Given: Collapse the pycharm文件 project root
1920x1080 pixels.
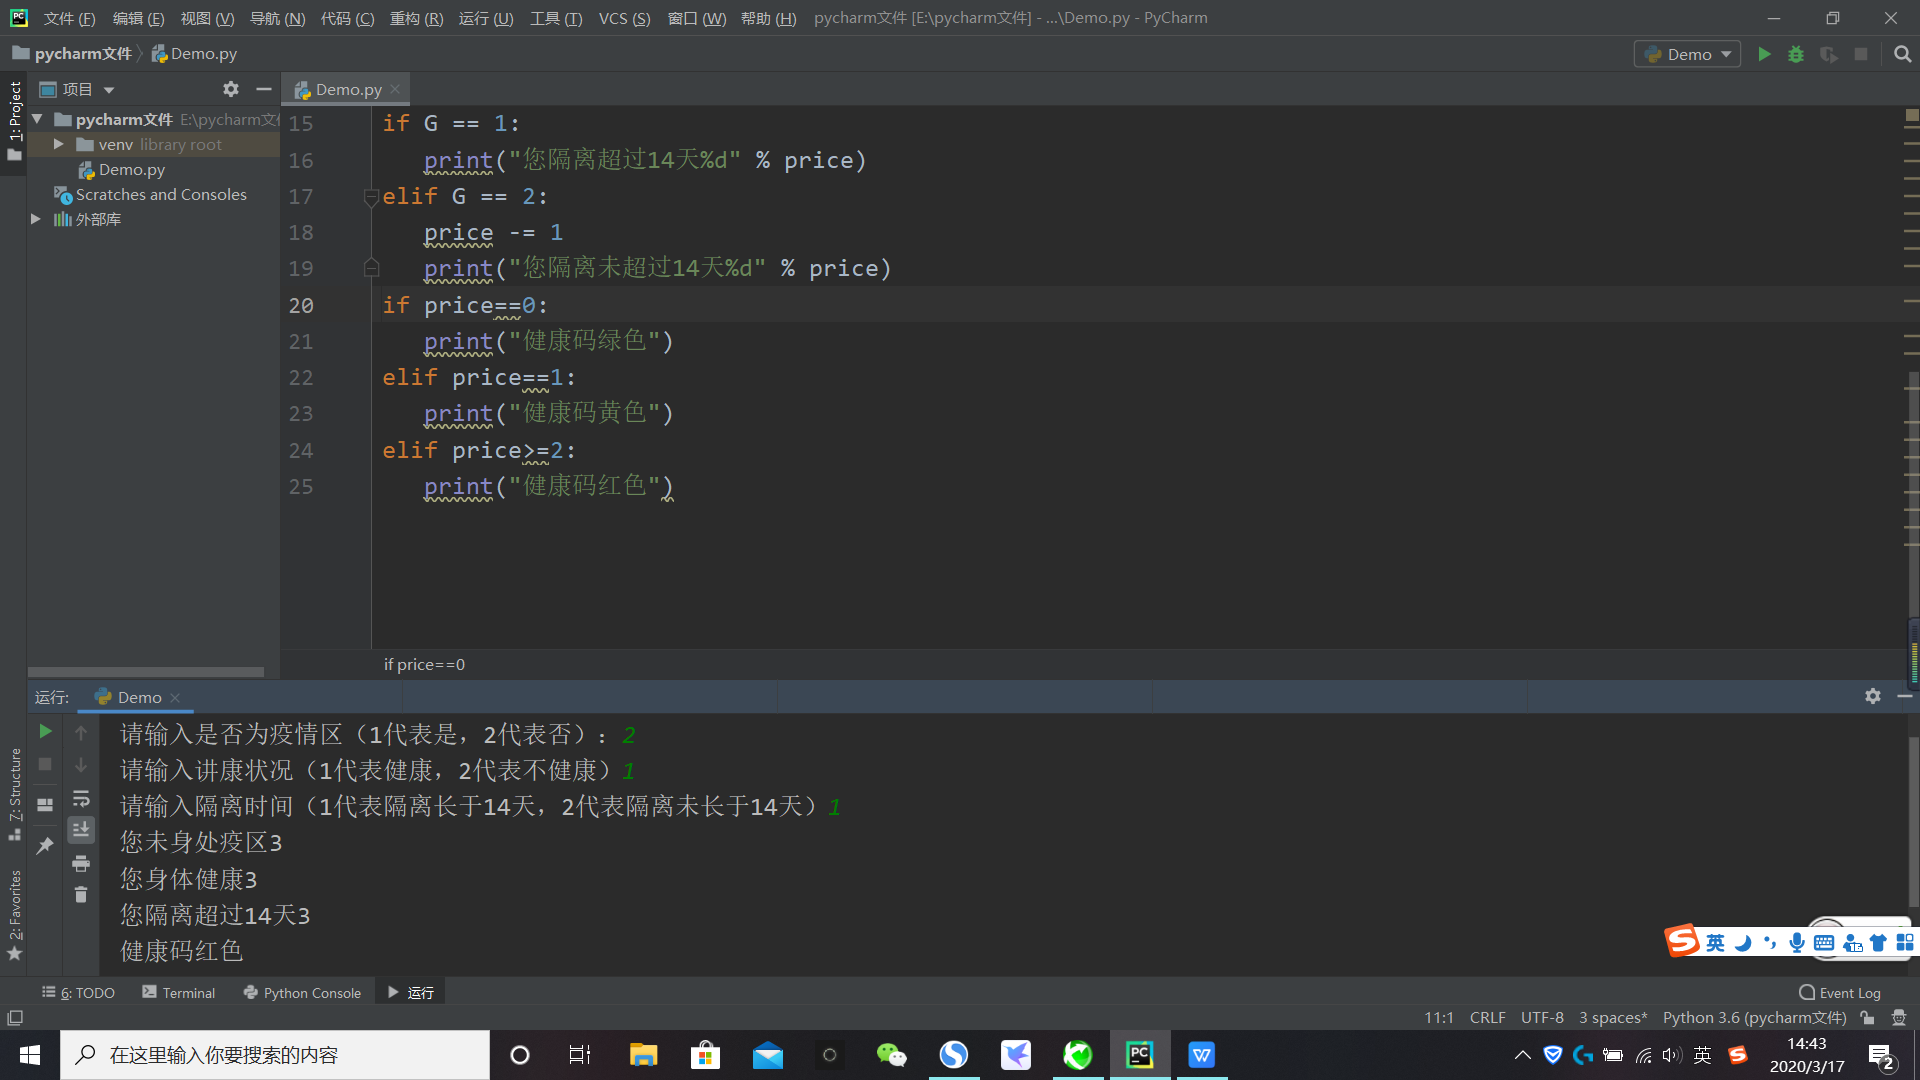Looking at the screenshot, I should click(x=37, y=119).
